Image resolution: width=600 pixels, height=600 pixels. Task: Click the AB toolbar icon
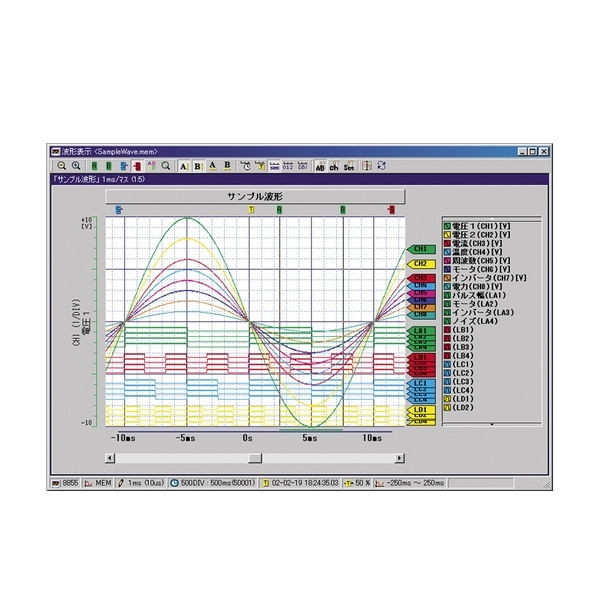tap(320, 166)
